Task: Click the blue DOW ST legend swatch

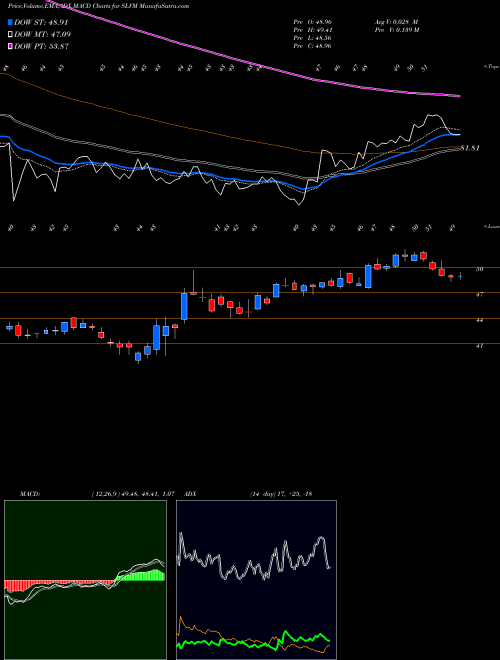Action: [11, 23]
